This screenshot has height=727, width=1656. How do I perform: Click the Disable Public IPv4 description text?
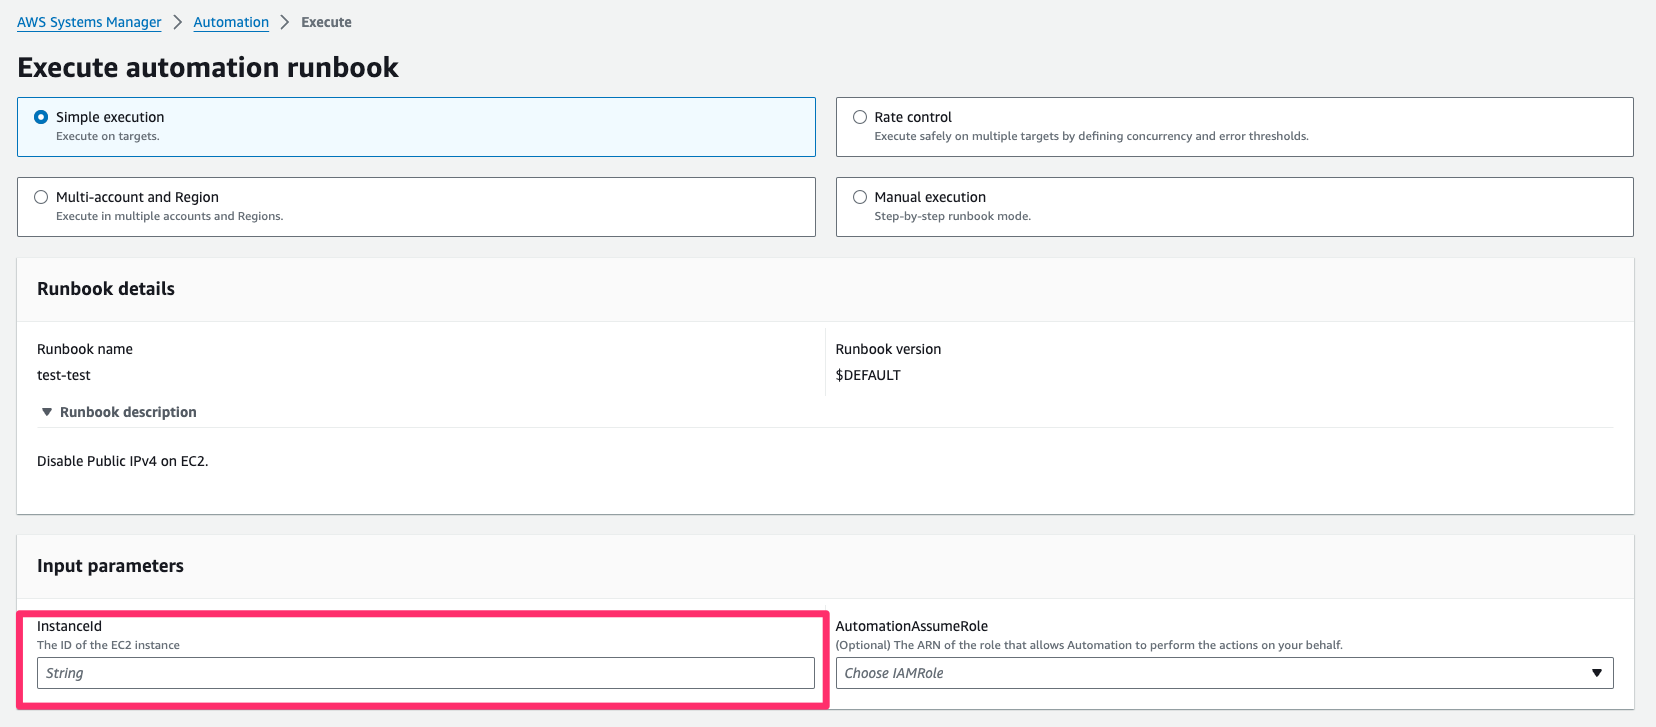click(122, 461)
